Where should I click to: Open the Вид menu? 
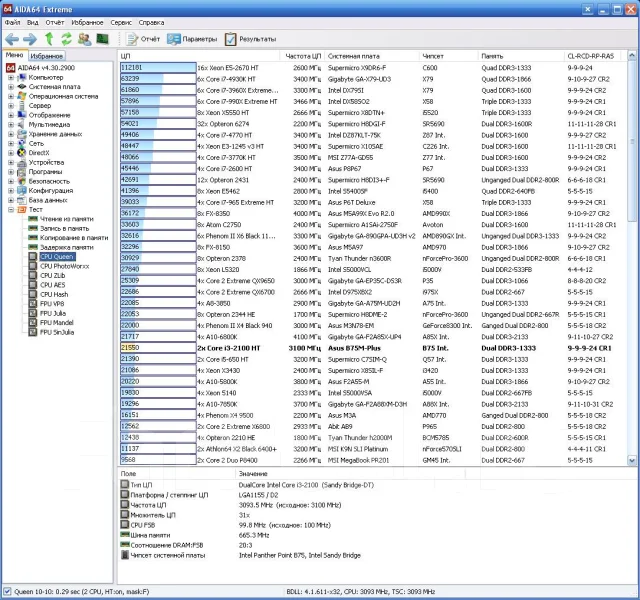(33, 22)
